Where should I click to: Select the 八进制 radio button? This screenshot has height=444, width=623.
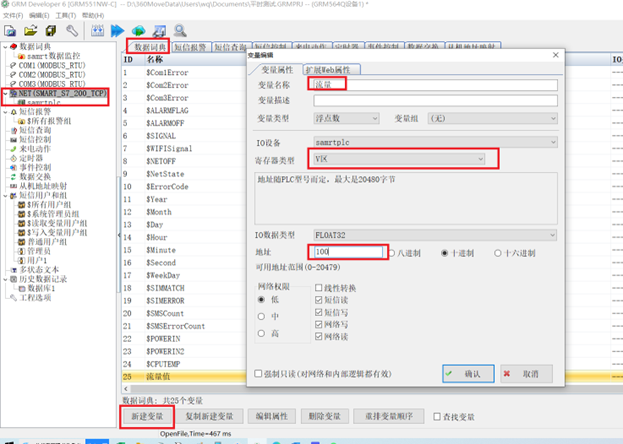(392, 253)
